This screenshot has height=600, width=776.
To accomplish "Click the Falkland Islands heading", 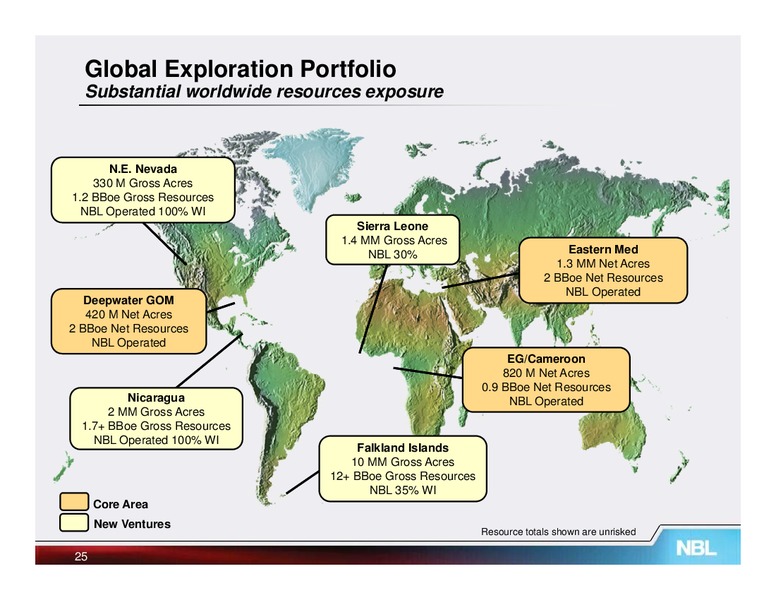I will (x=403, y=448).
